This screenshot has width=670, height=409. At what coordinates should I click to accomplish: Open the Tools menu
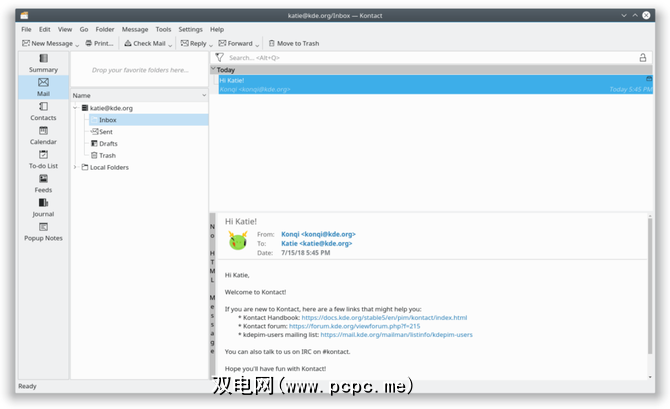coord(163,29)
